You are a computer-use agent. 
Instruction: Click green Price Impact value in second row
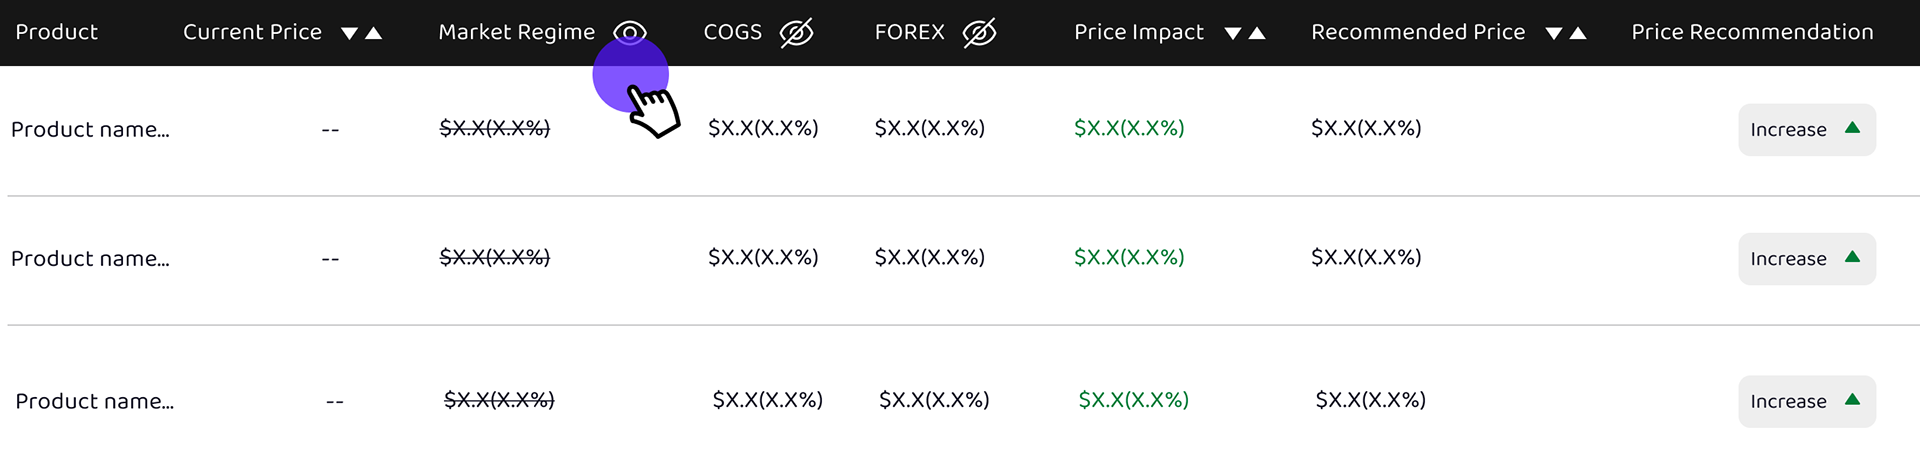click(x=1129, y=257)
